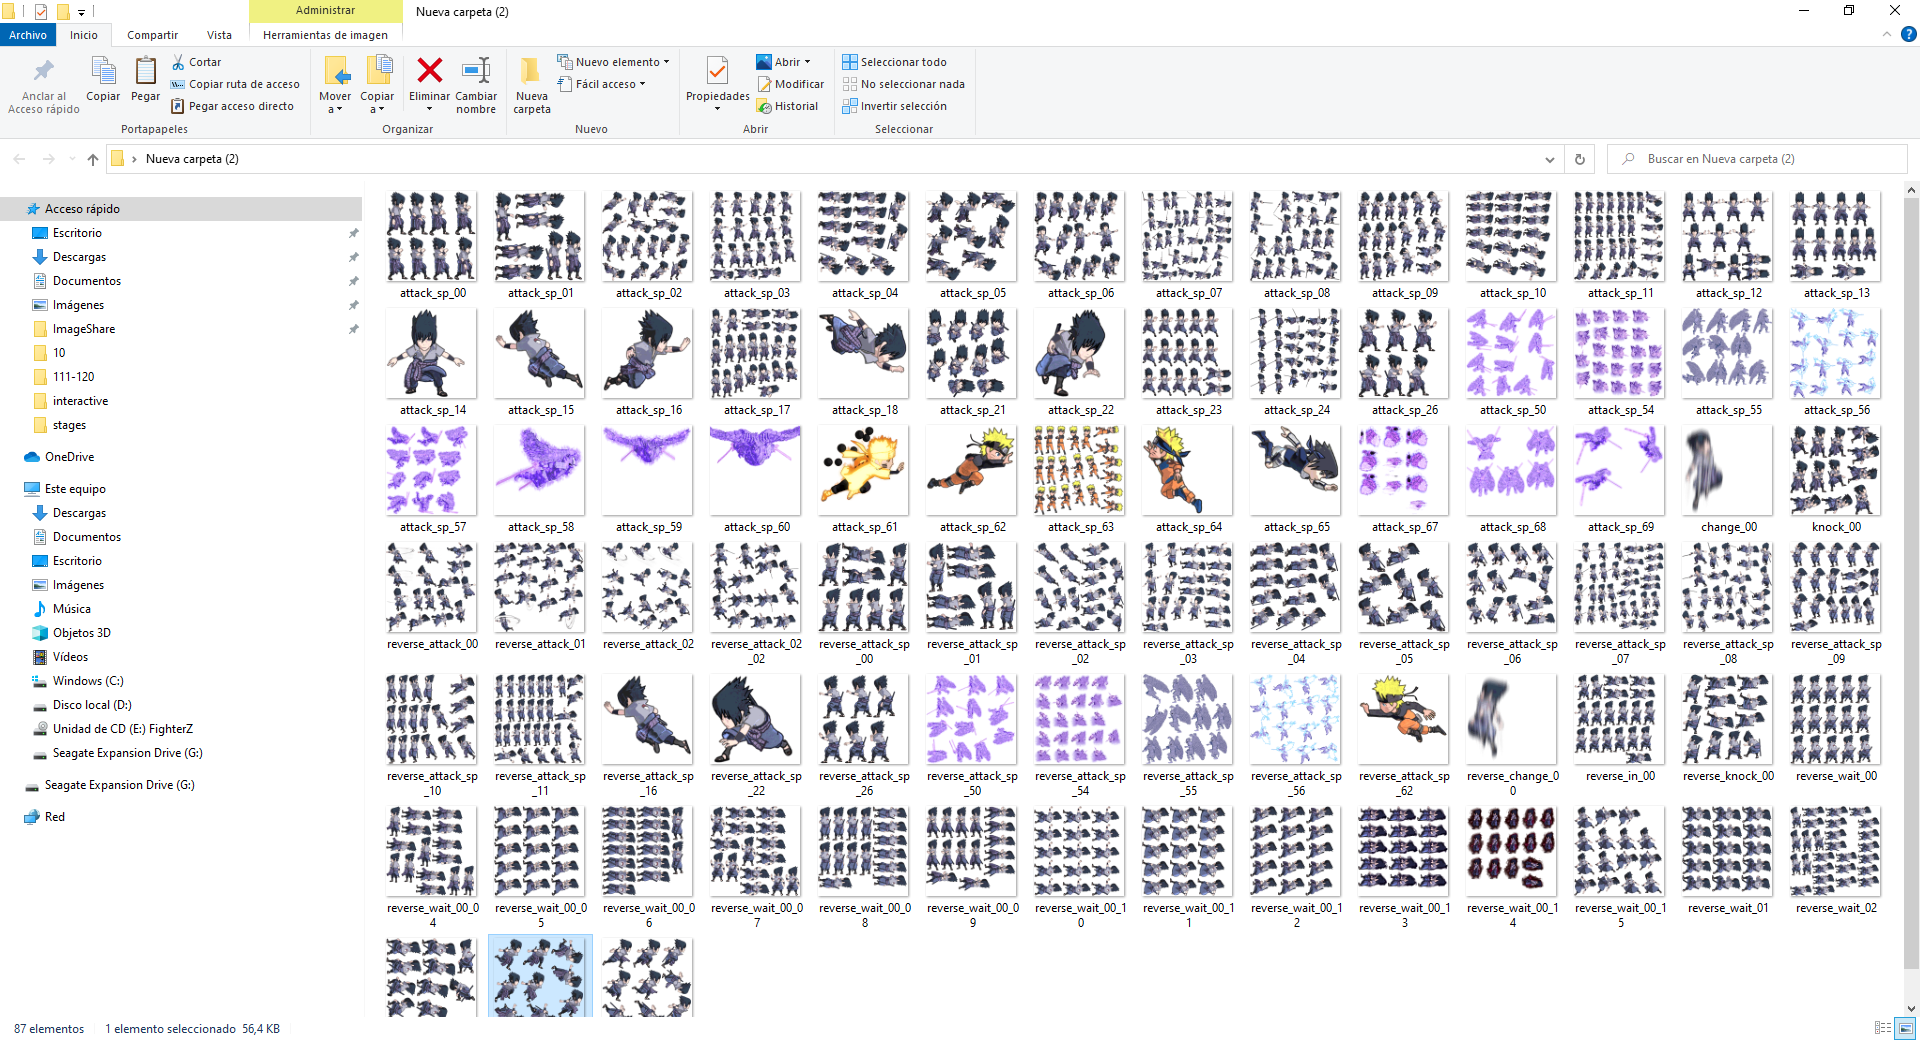The image size is (1920, 1040).
Task: Click the Administrar contextual tab
Action: pyautogui.click(x=325, y=10)
